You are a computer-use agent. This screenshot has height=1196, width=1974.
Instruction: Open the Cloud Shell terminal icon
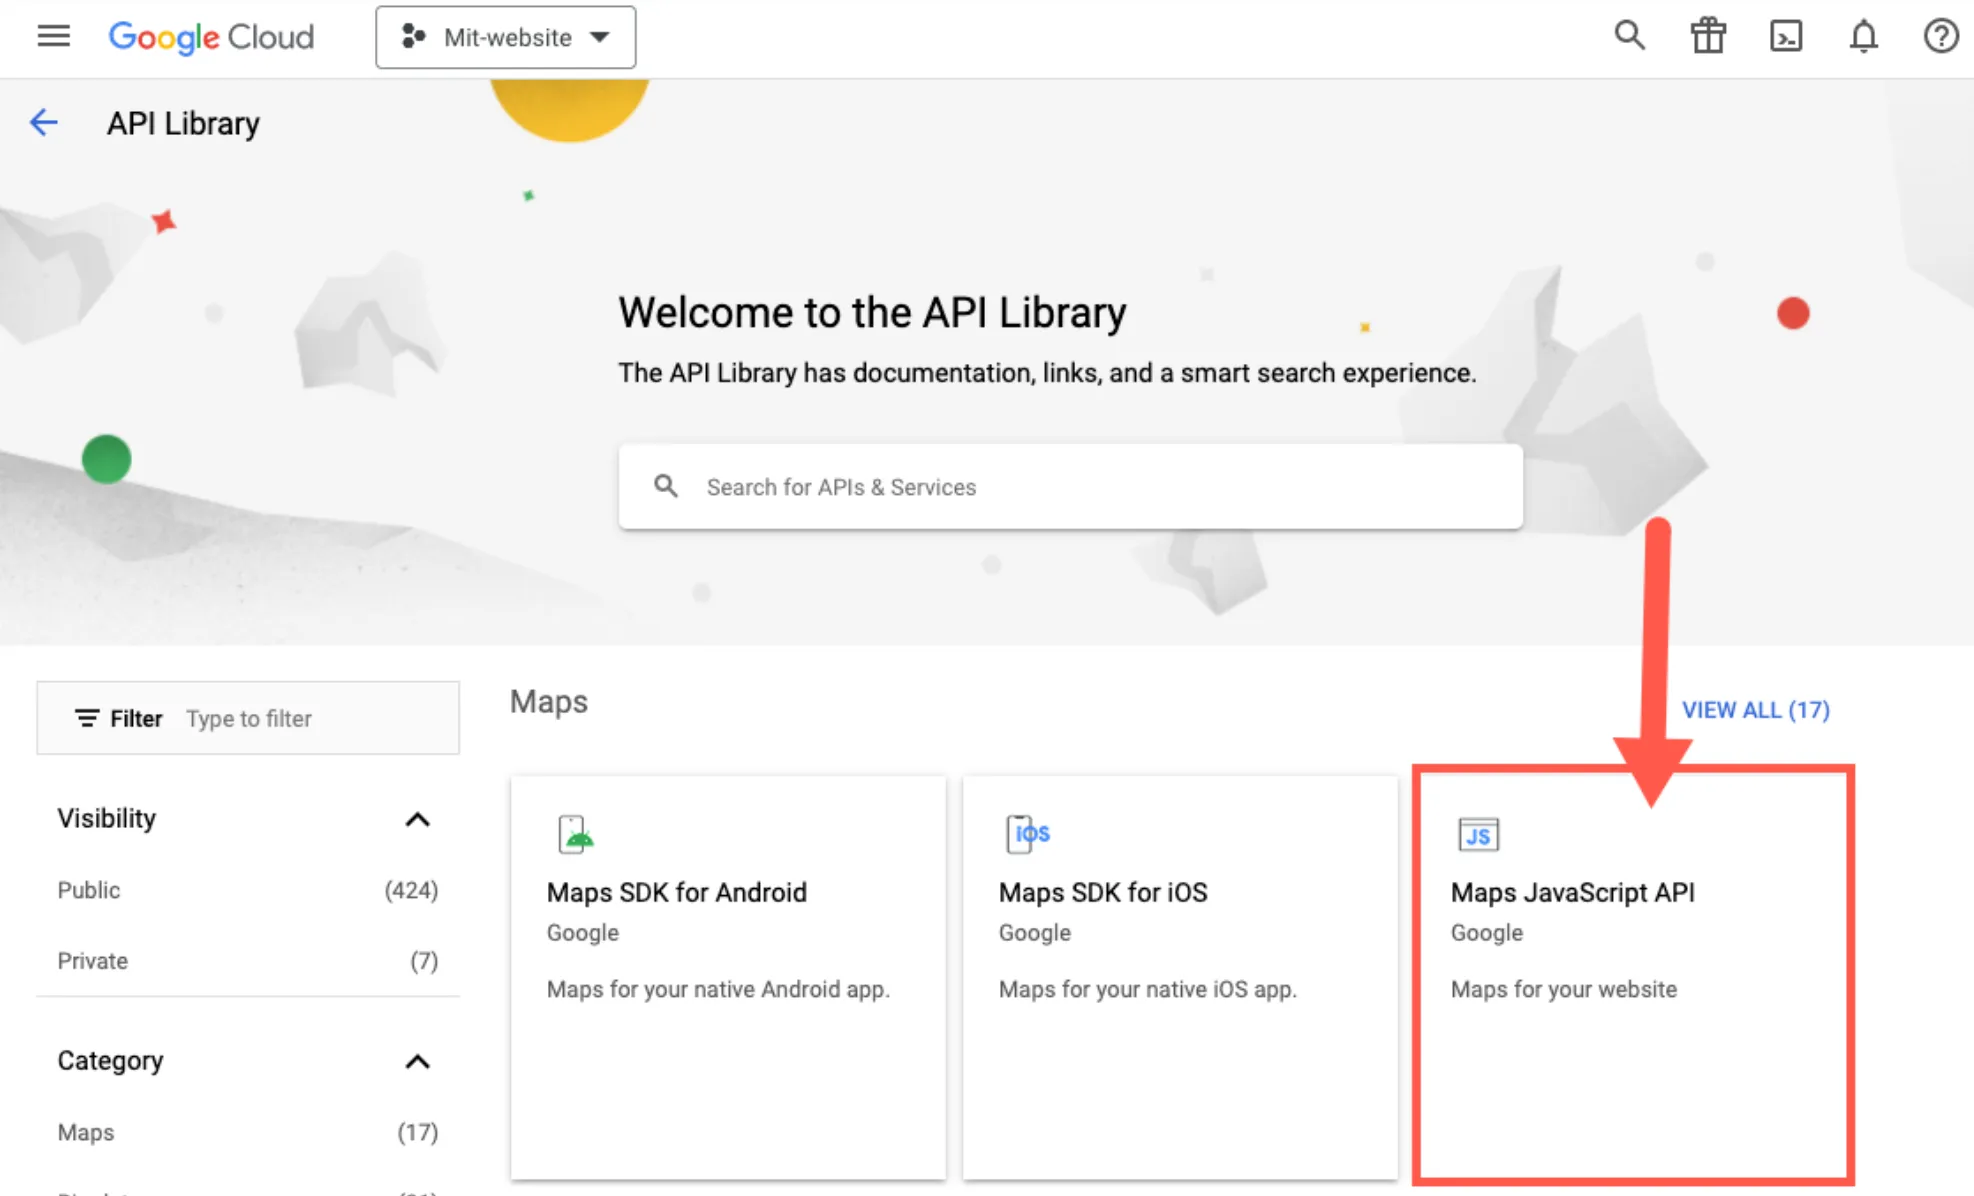1786,36
